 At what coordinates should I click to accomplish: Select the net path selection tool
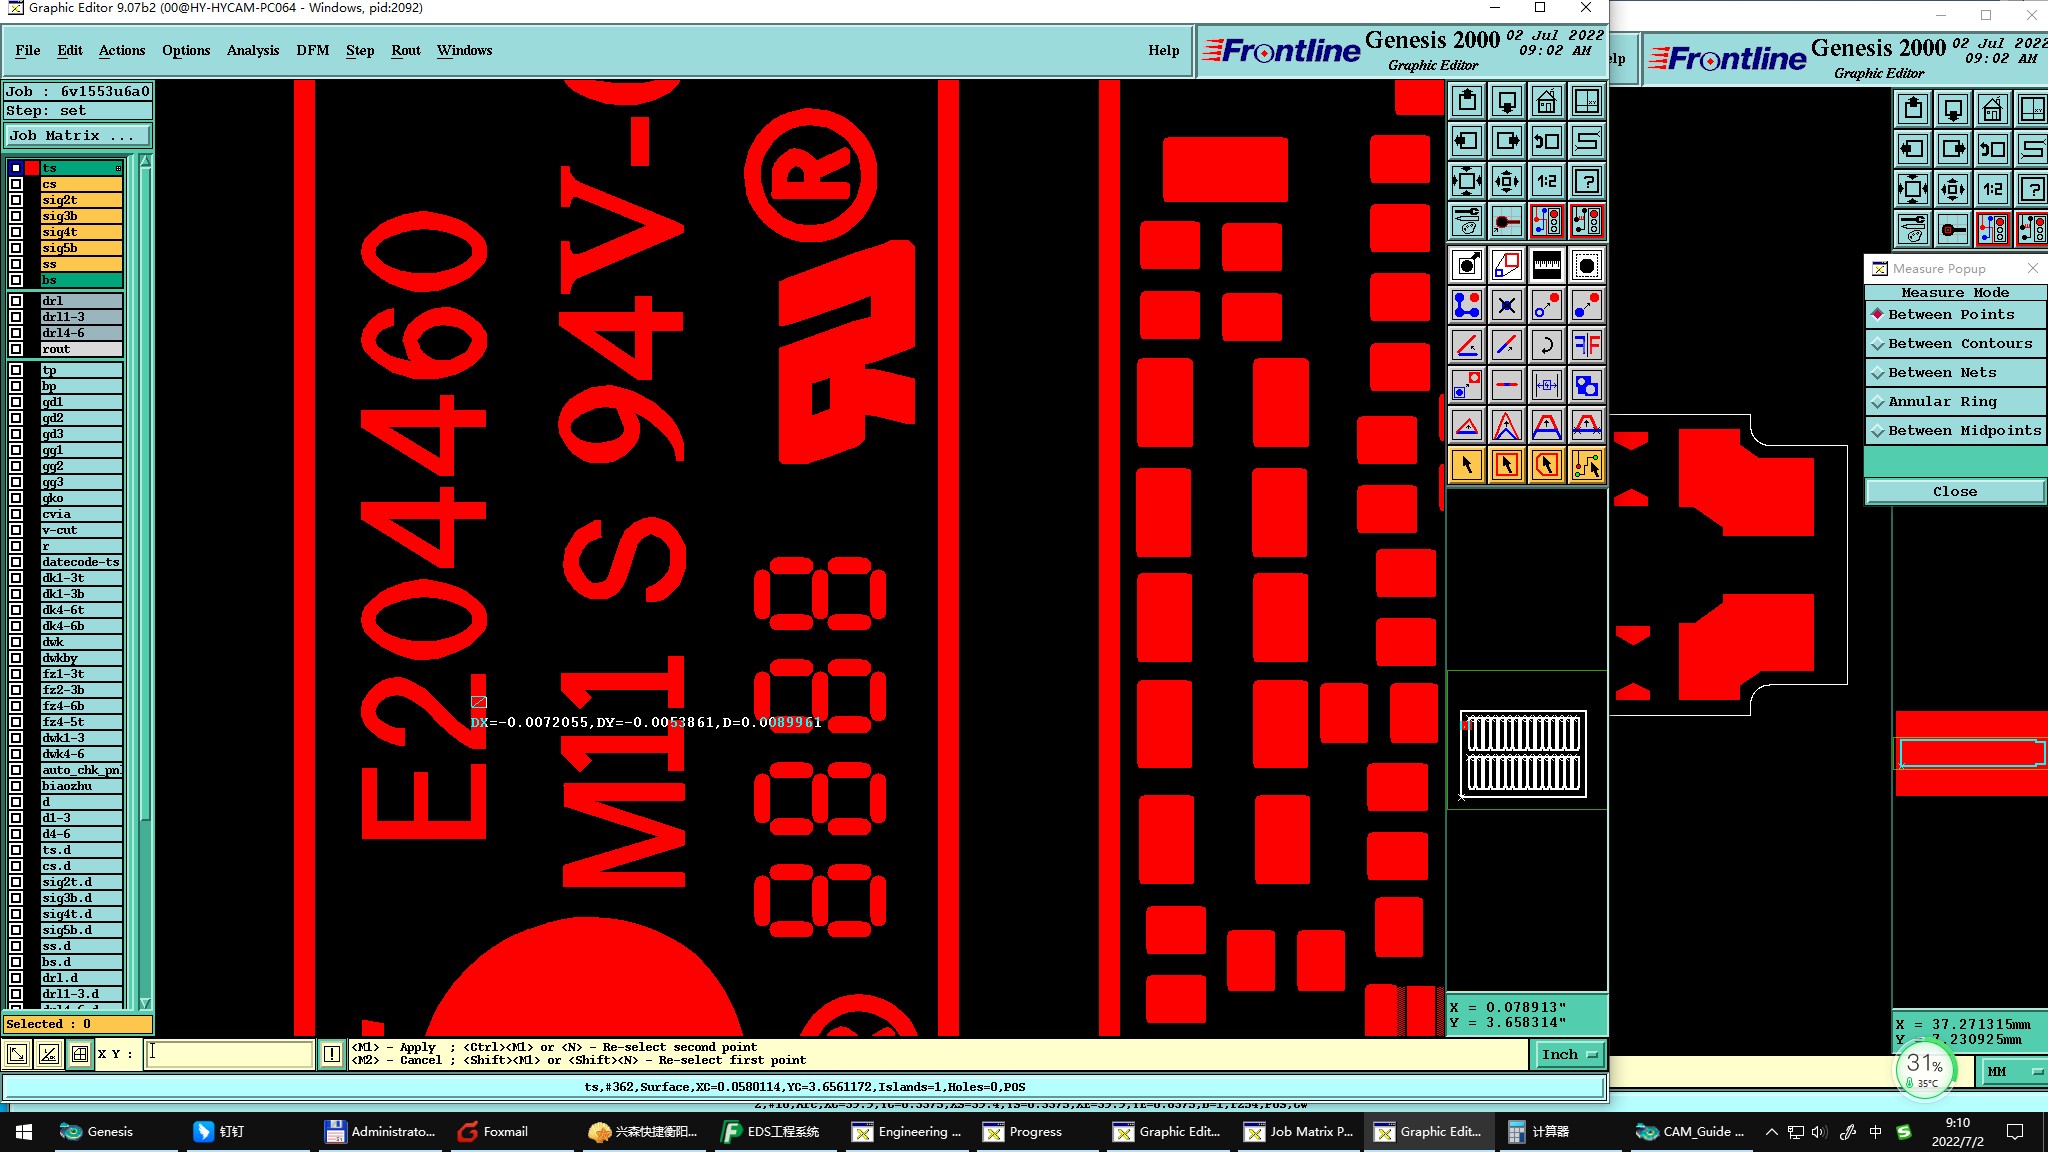pyautogui.click(x=1587, y=465)
